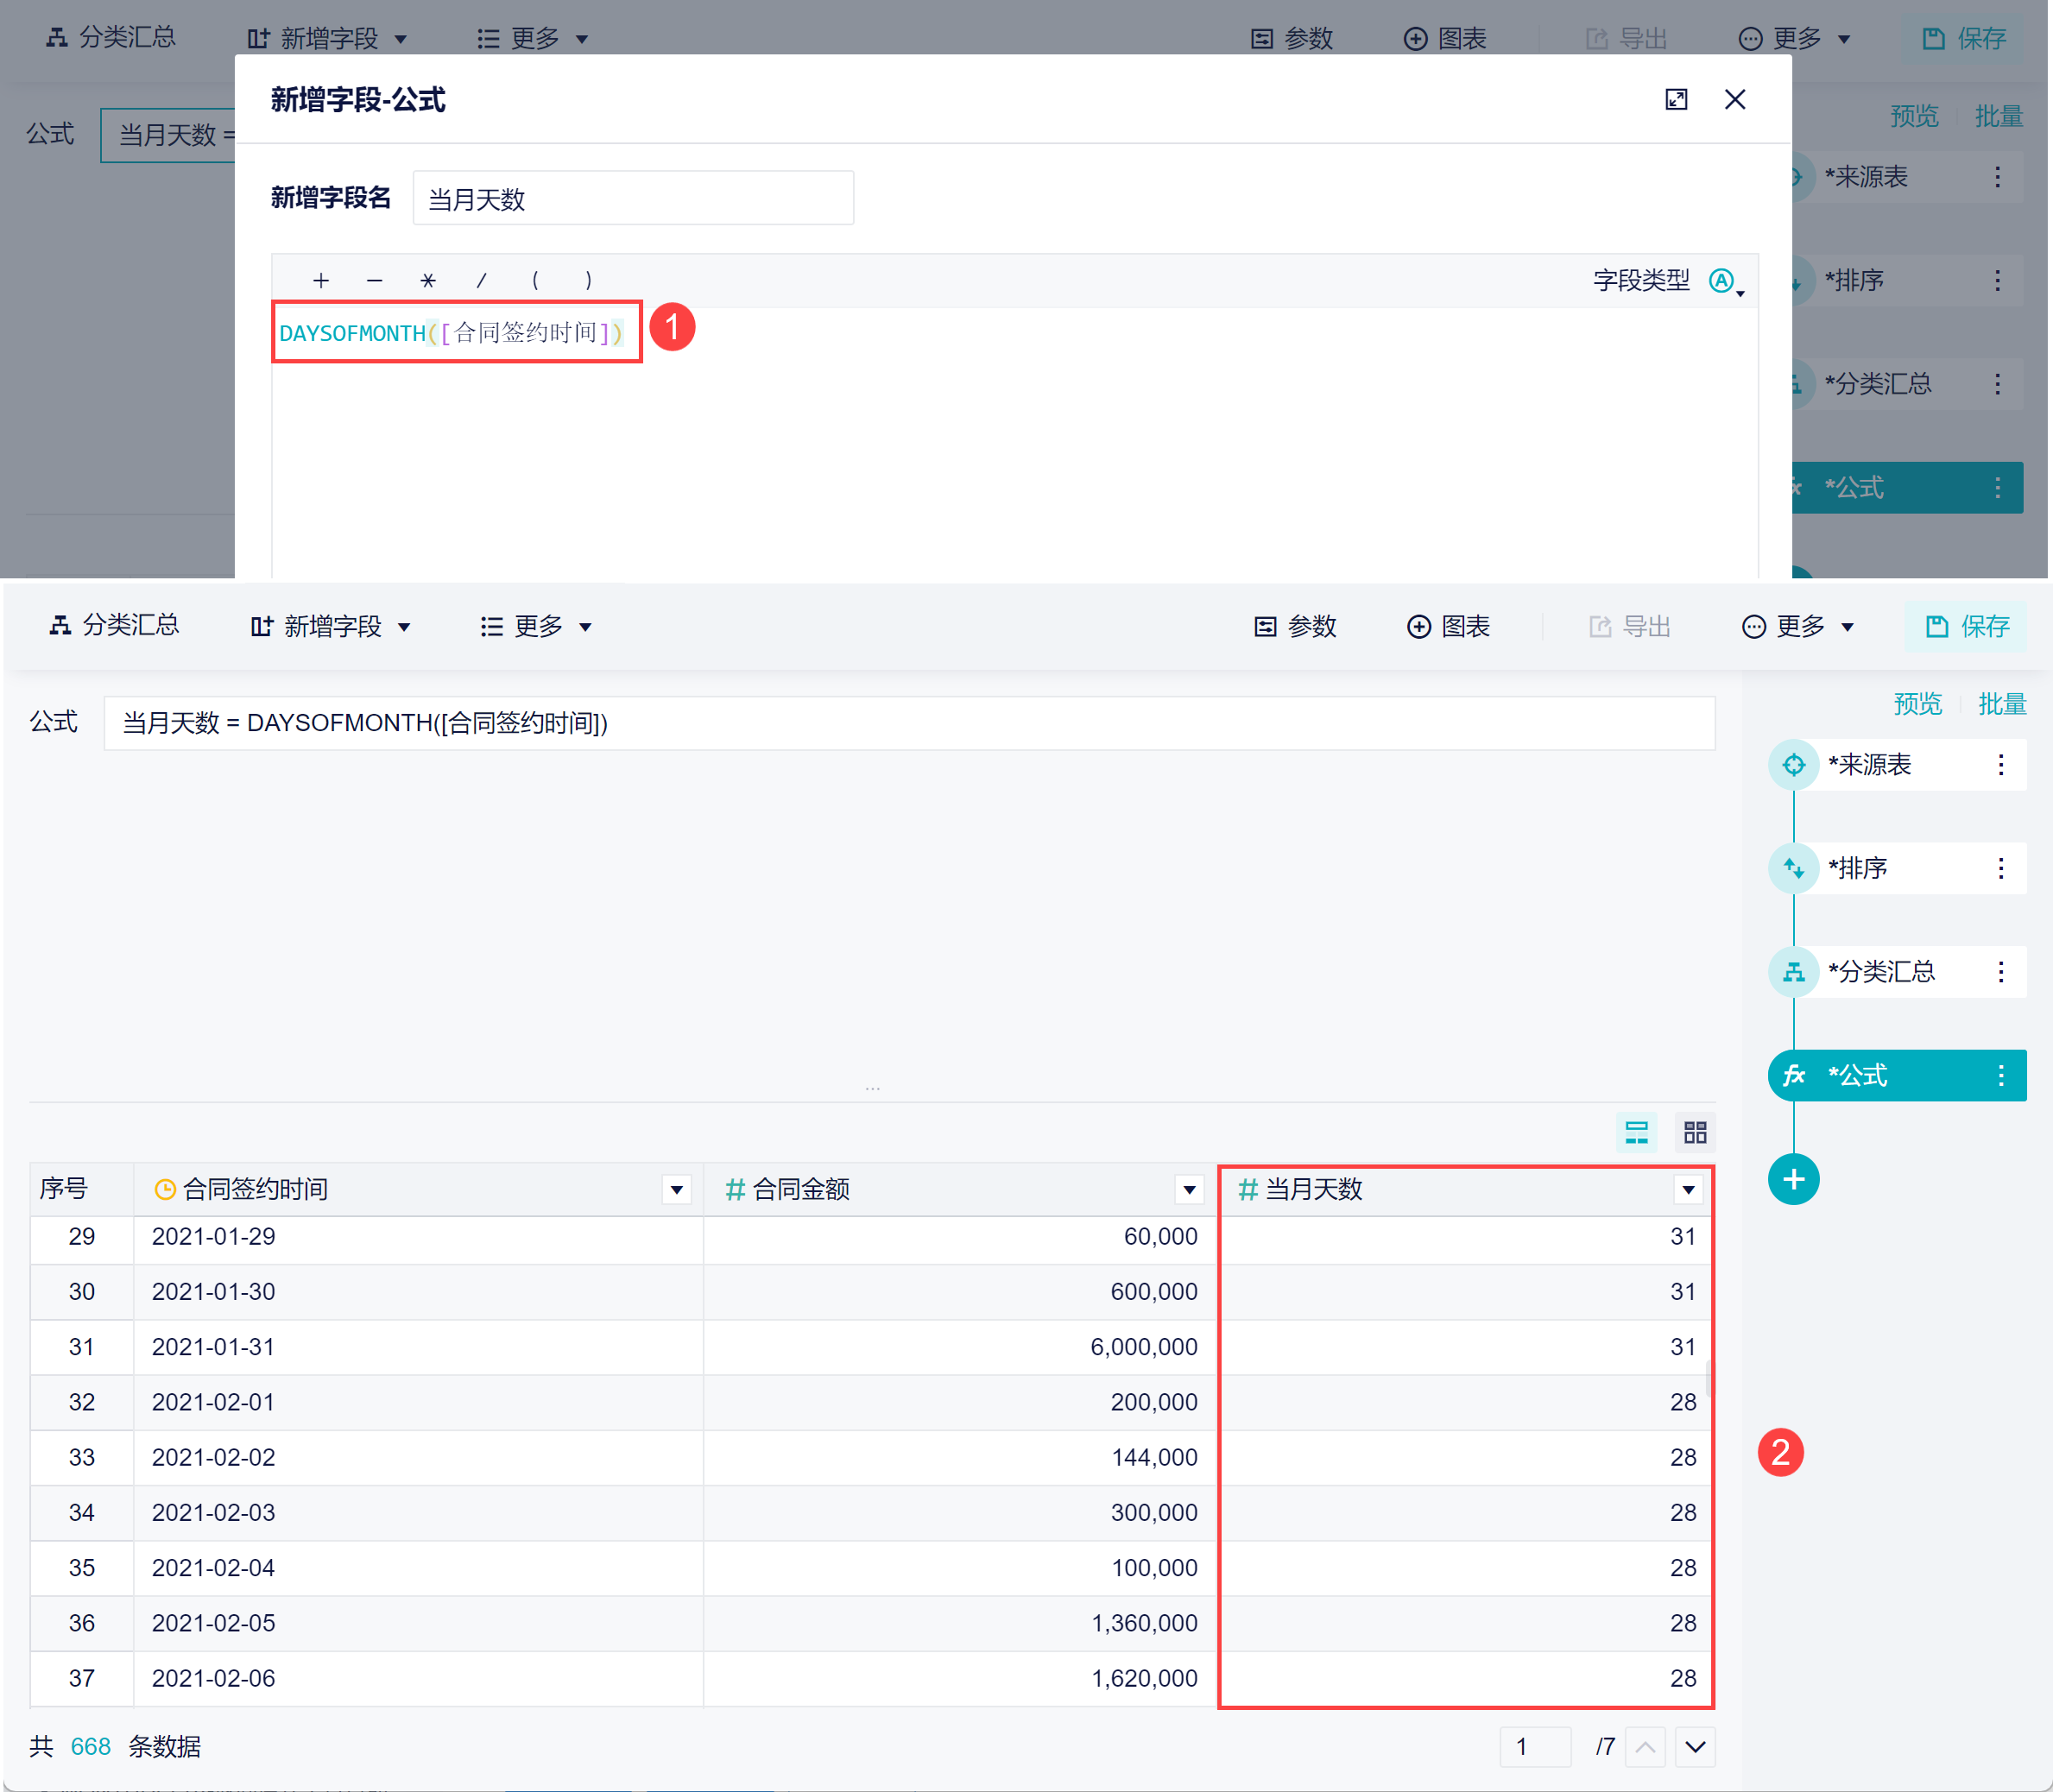Open 合同签约时间 column filter dropdown
This screenshot has width=2053, height=1792.
pyautogui.click(x=676, y=1189)
